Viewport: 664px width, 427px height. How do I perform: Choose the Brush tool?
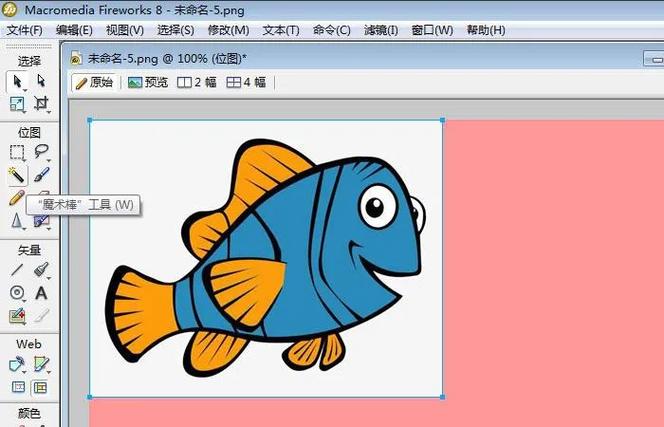click(x=42, y=175)
